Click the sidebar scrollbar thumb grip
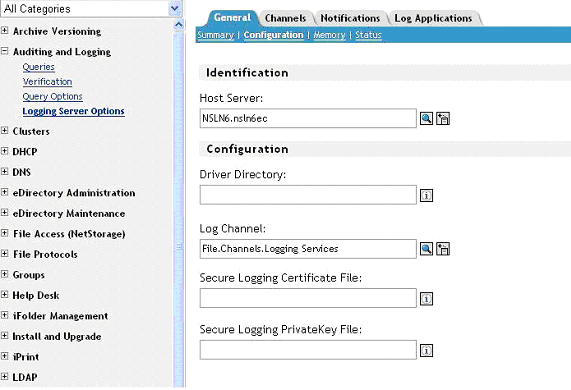 click(x=179, y=247)
